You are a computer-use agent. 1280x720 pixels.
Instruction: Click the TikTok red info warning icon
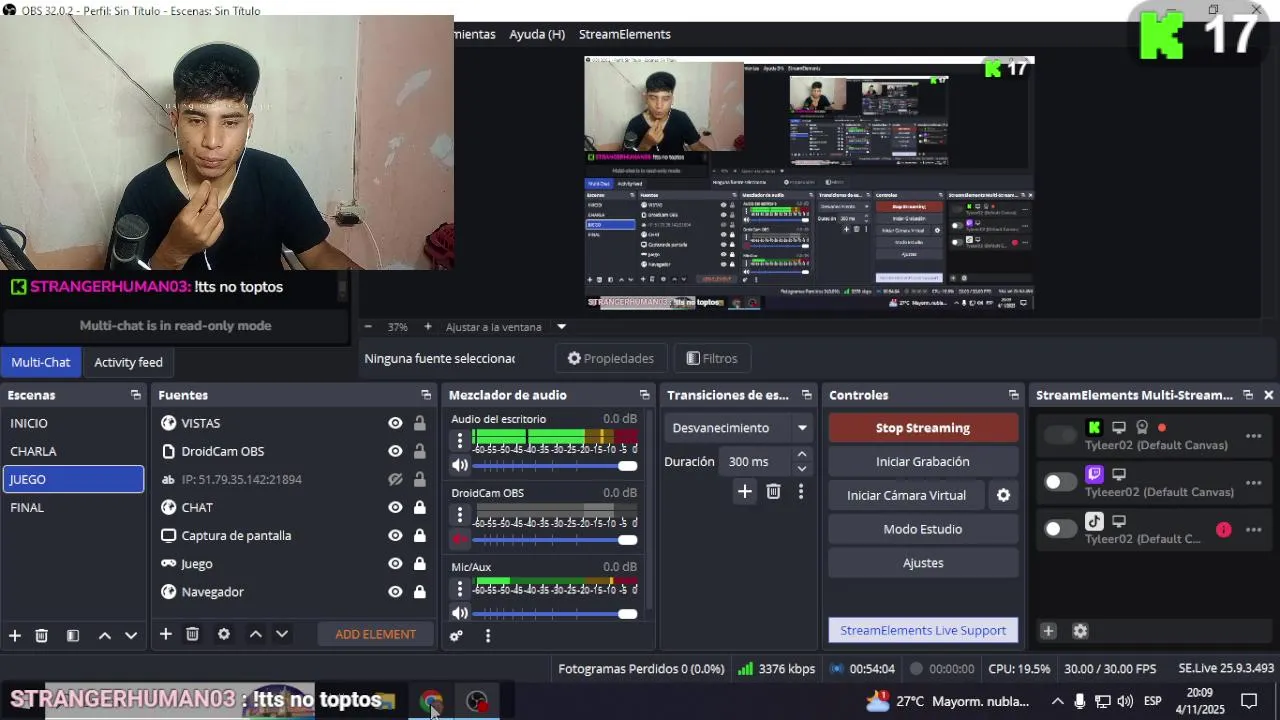1224,530
